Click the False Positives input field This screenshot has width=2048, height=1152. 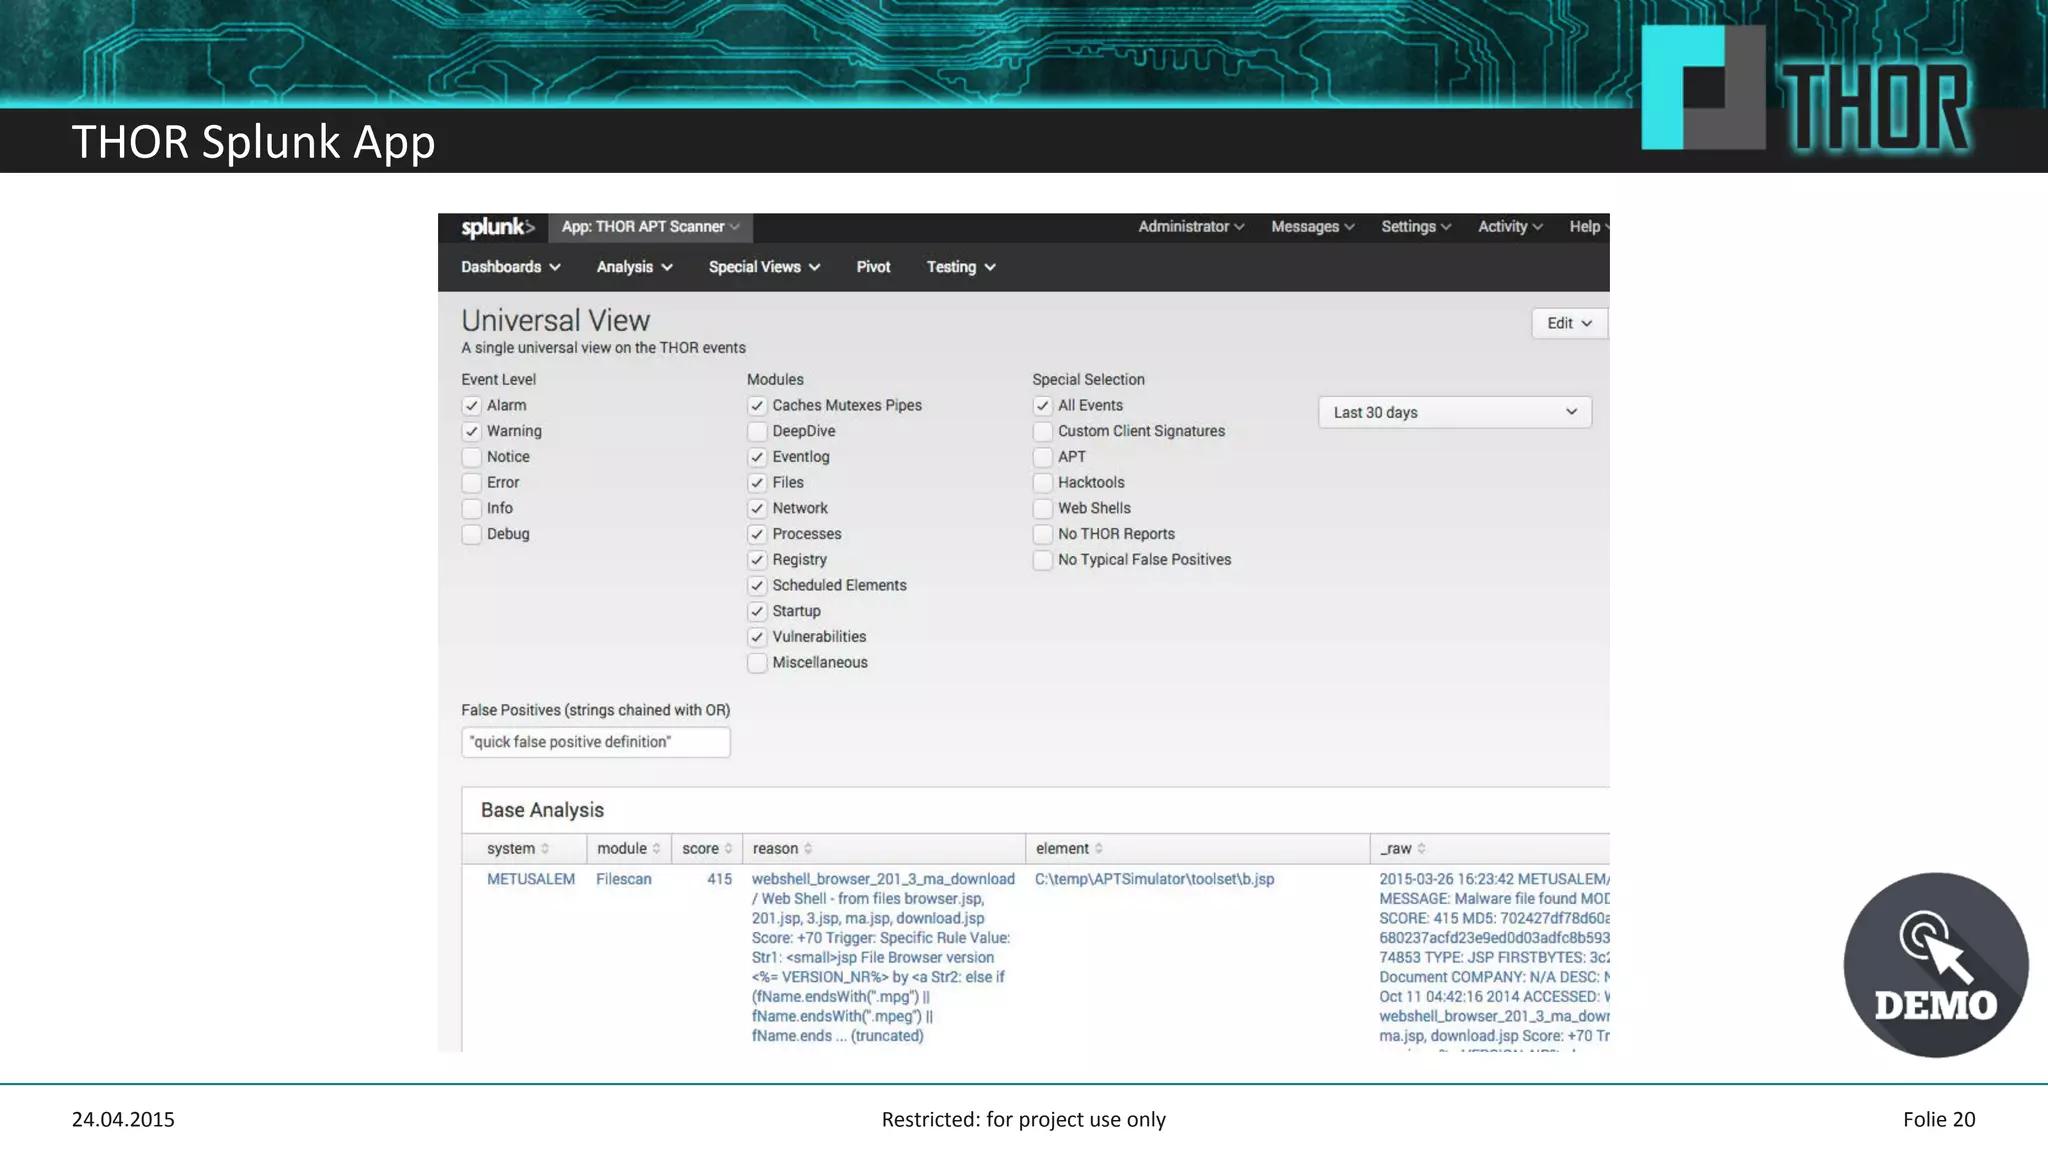click(x=596, y=742)
